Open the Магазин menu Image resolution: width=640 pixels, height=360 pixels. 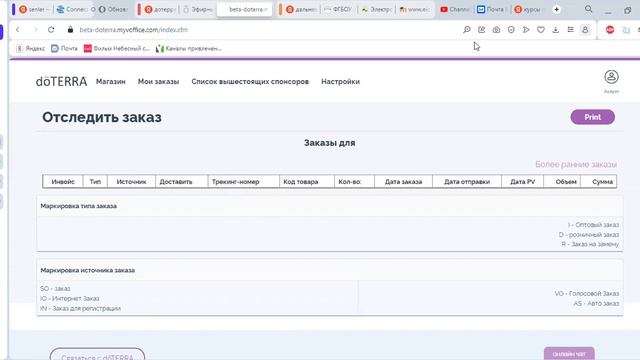coord(111,82)
